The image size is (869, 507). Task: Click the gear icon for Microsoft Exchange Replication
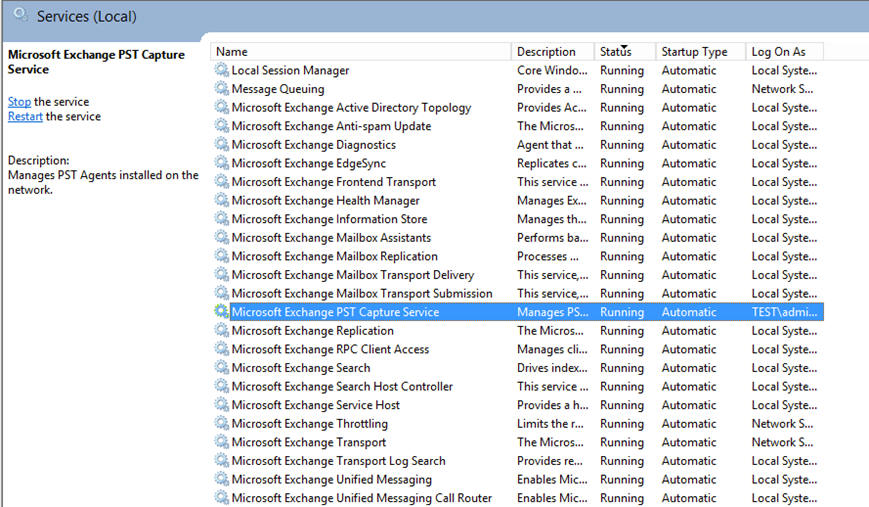point(222,330)
